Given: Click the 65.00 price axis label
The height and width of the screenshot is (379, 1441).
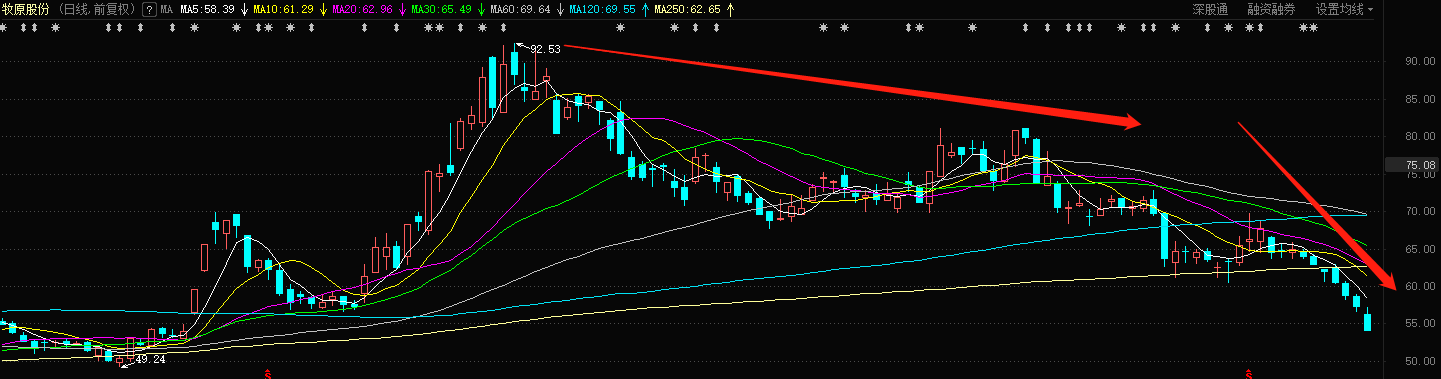Looking at the screenshot, I should coord(1421,249).
